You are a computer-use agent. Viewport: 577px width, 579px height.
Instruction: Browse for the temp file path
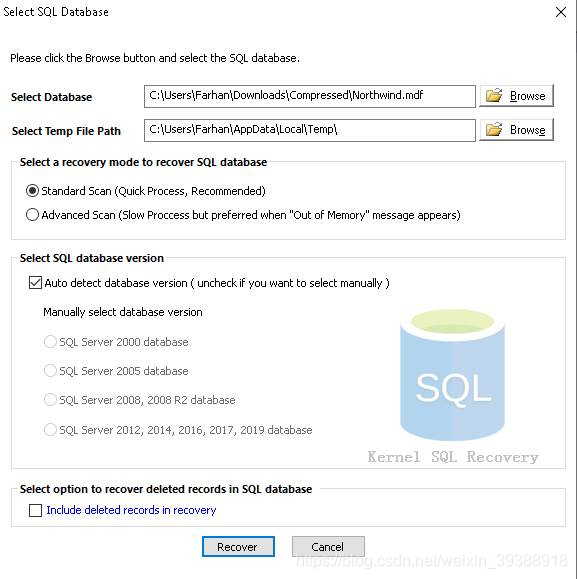click(x=516, y=130)
